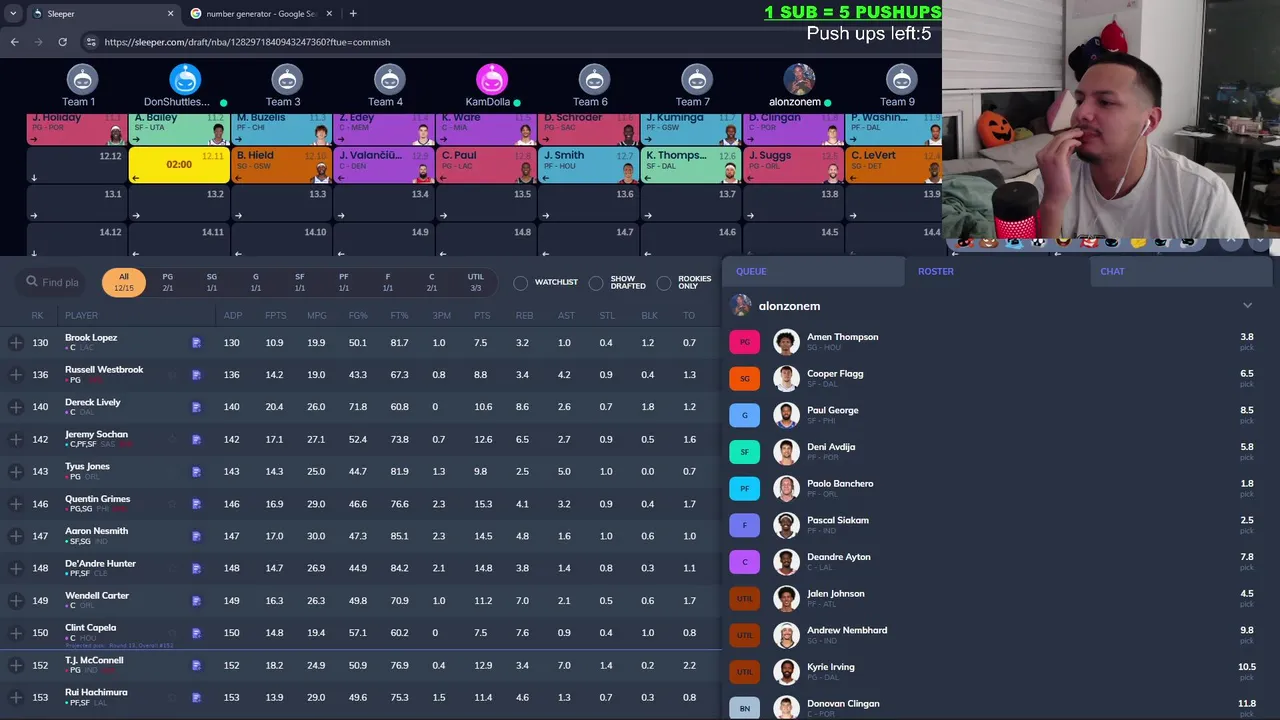Click the DonShuttles blue avatar

click(185, 79)
